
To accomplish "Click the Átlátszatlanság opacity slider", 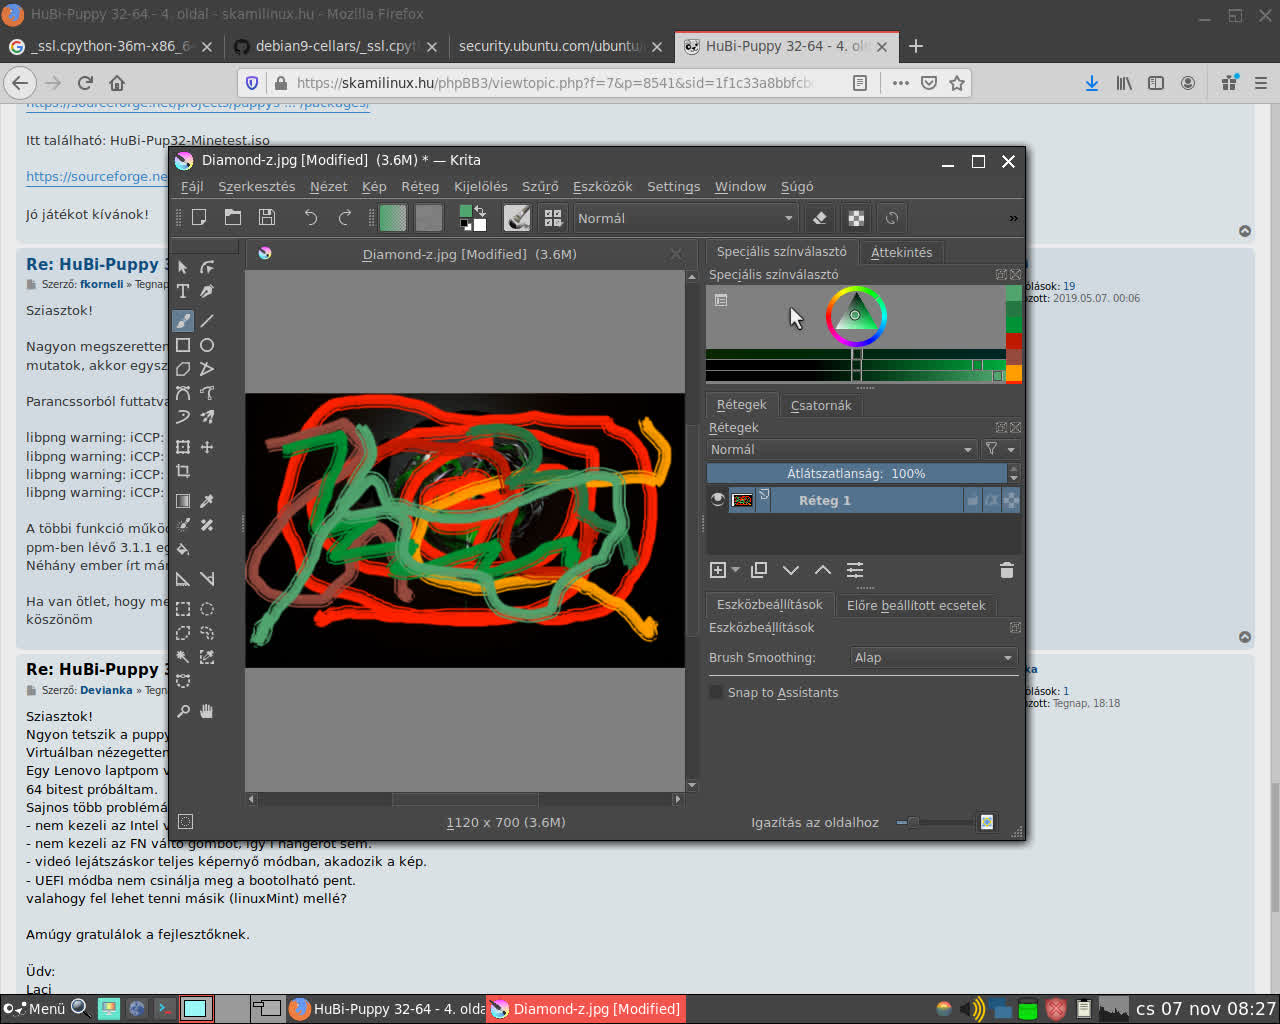I will [x=856, y=473].
